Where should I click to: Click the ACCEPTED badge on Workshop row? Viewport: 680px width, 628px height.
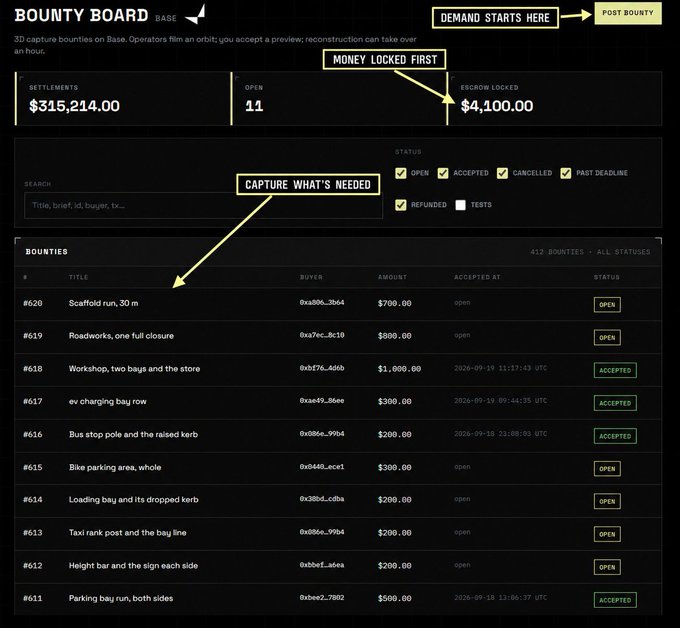coord(615,370)
